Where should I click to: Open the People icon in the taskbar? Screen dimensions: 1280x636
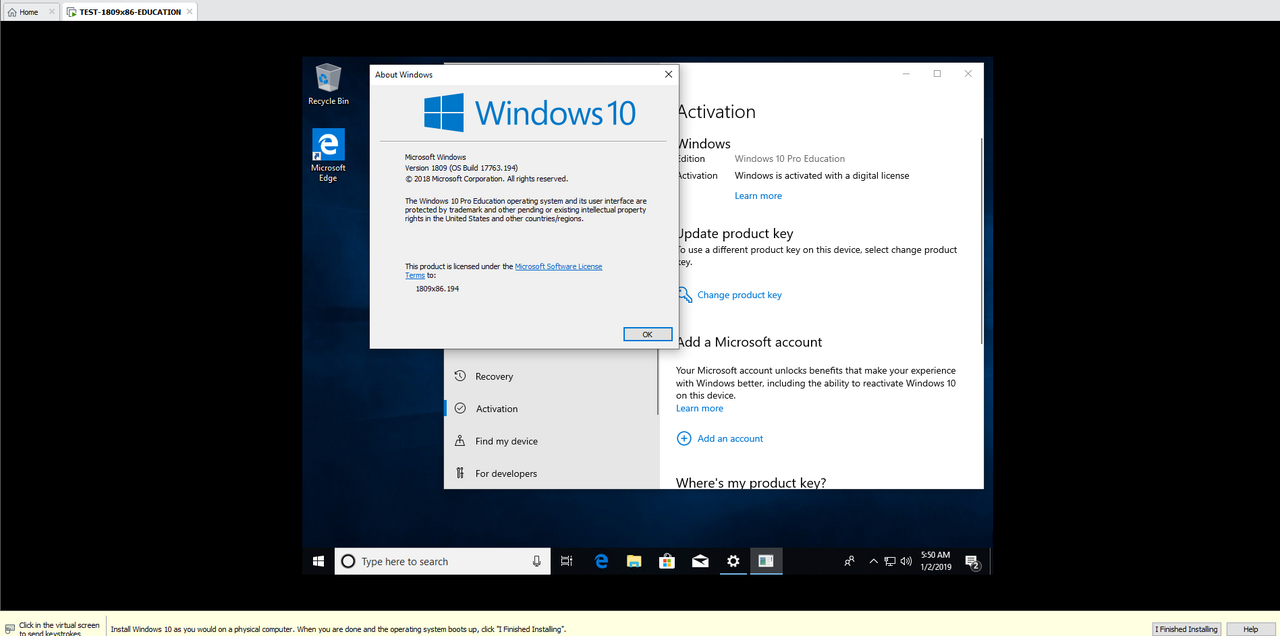849,561
